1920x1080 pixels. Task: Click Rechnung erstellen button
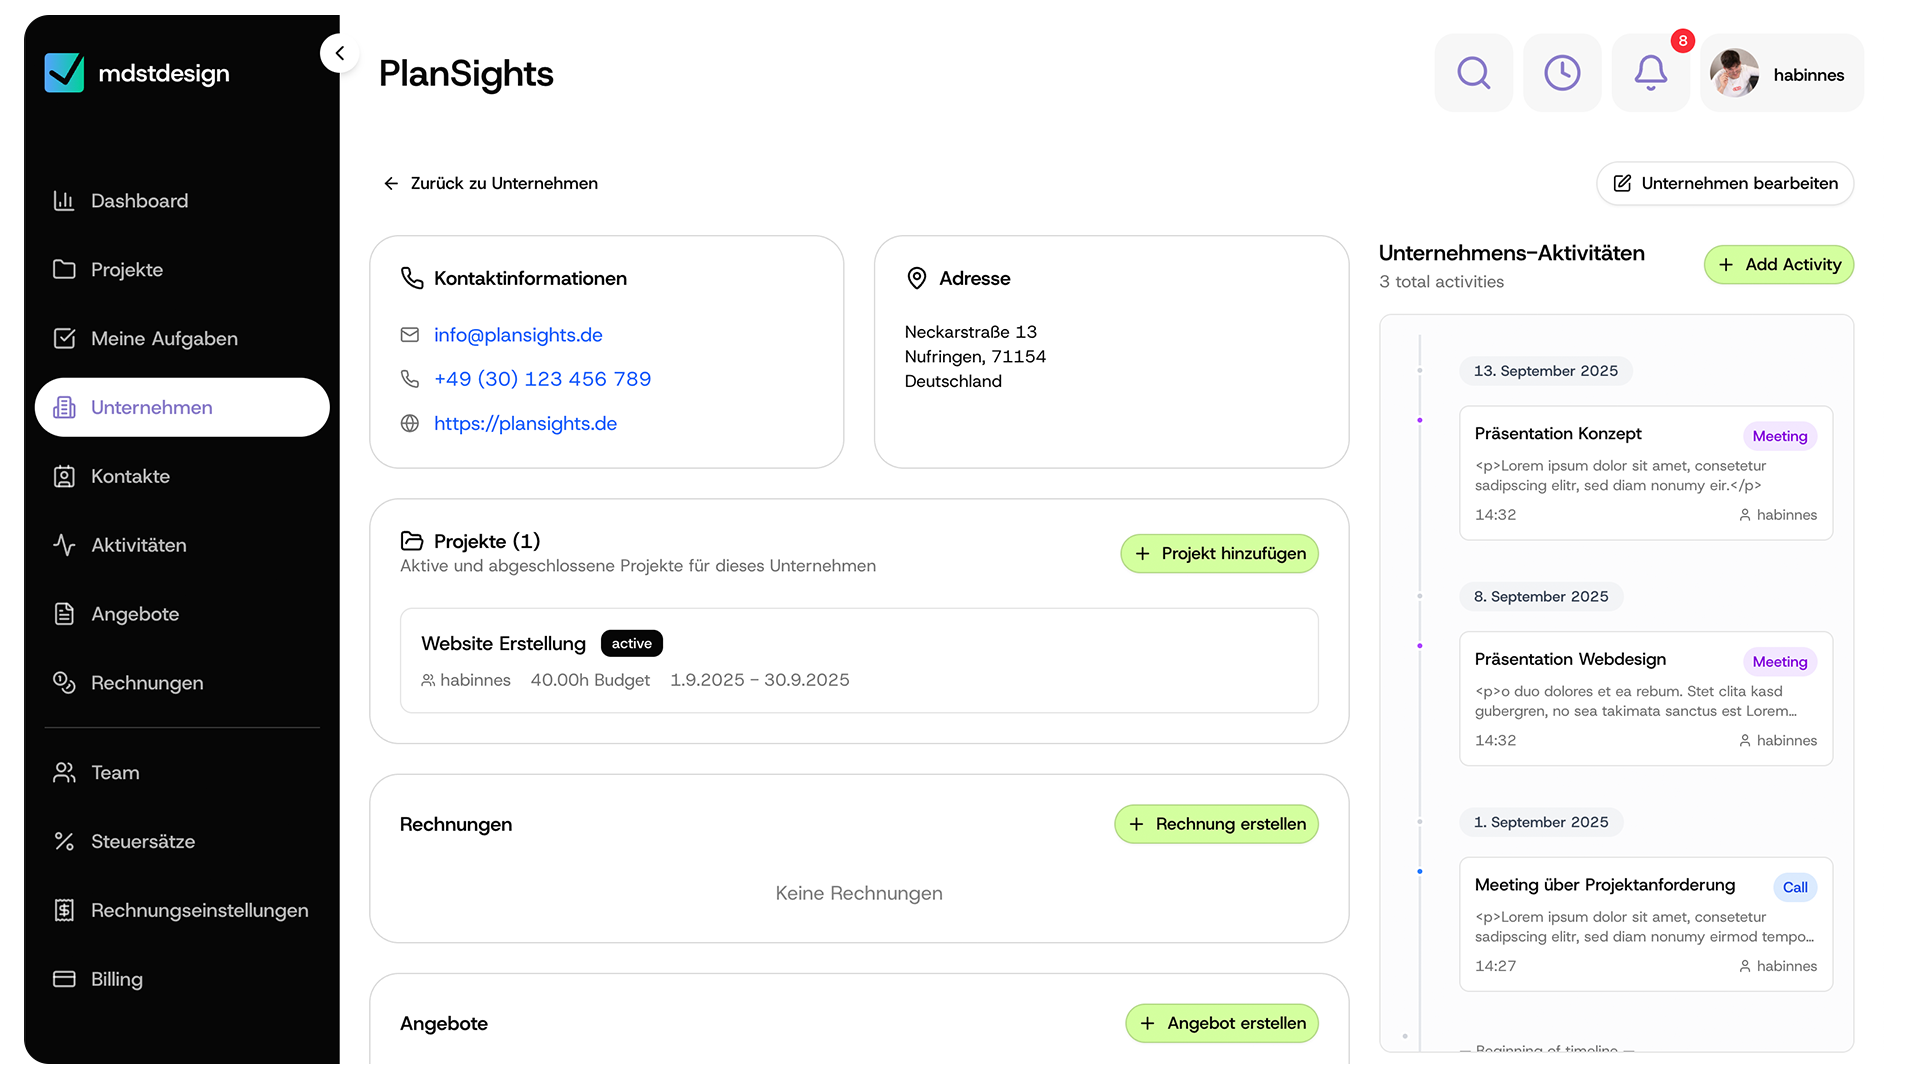coord(1216,824)
